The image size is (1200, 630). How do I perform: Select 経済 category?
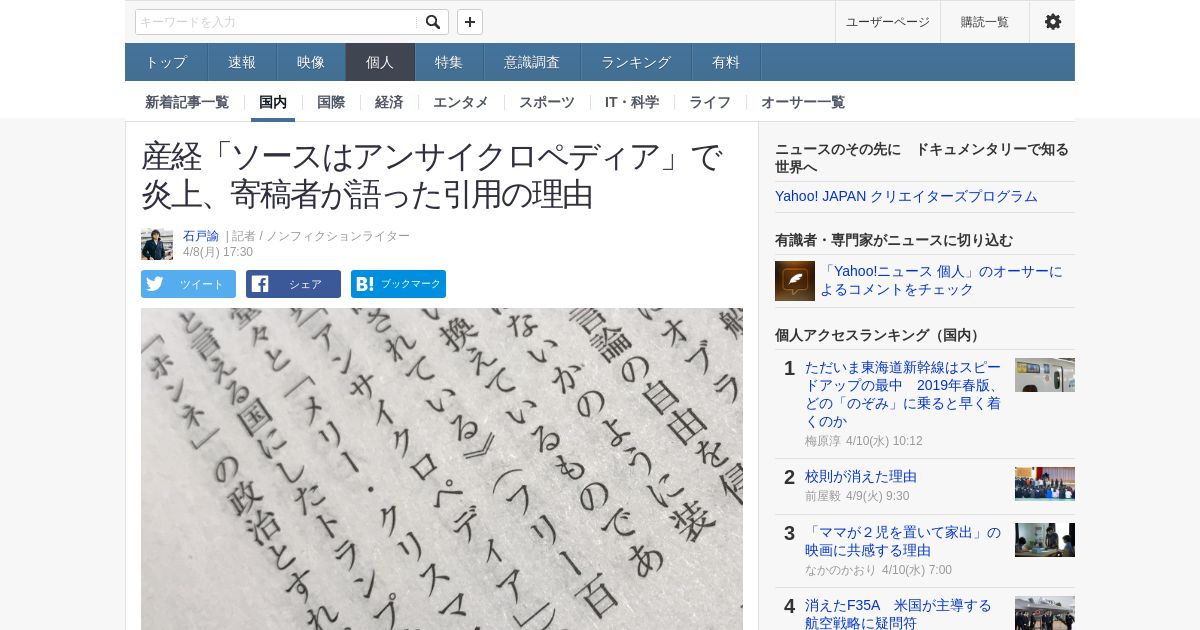click(389, 102)
